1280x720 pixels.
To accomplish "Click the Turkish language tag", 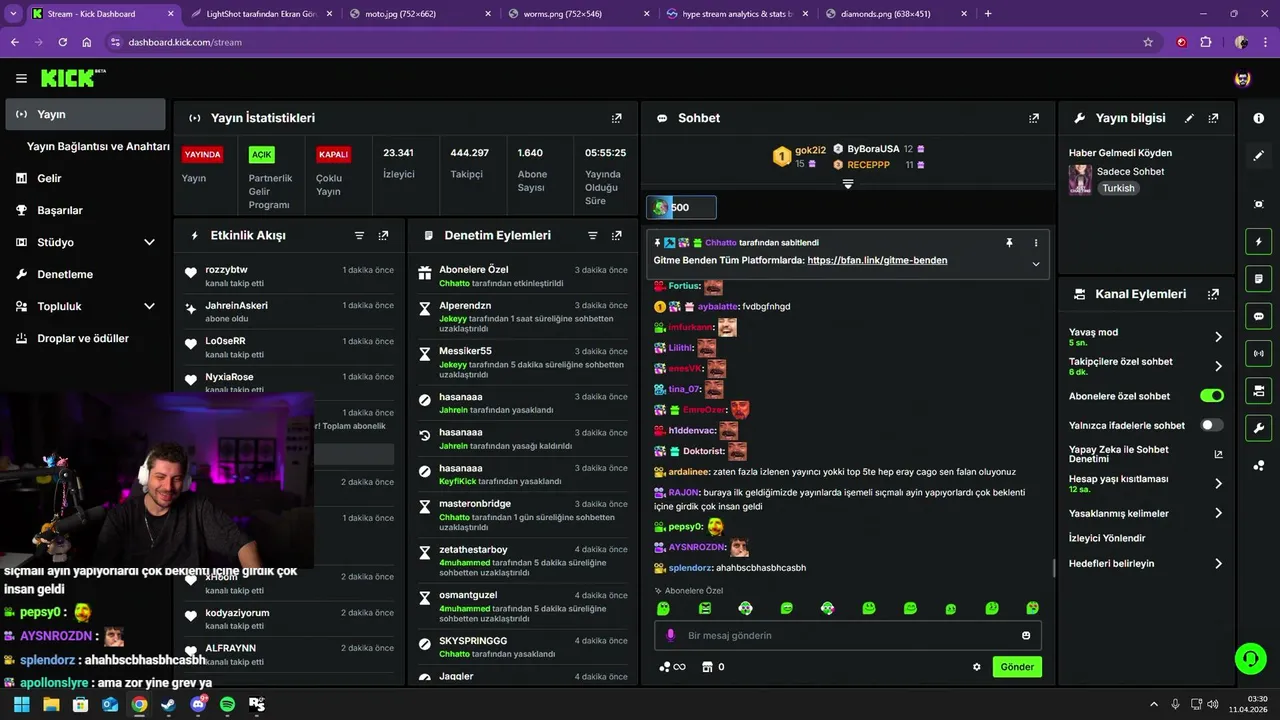I will point(1118,188).
